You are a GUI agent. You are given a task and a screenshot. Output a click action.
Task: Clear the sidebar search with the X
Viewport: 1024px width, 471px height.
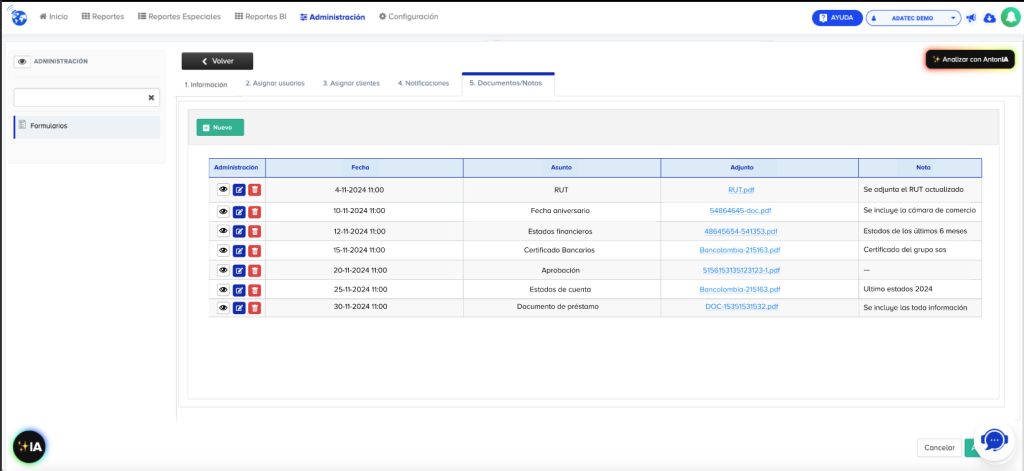click(151, 97)
